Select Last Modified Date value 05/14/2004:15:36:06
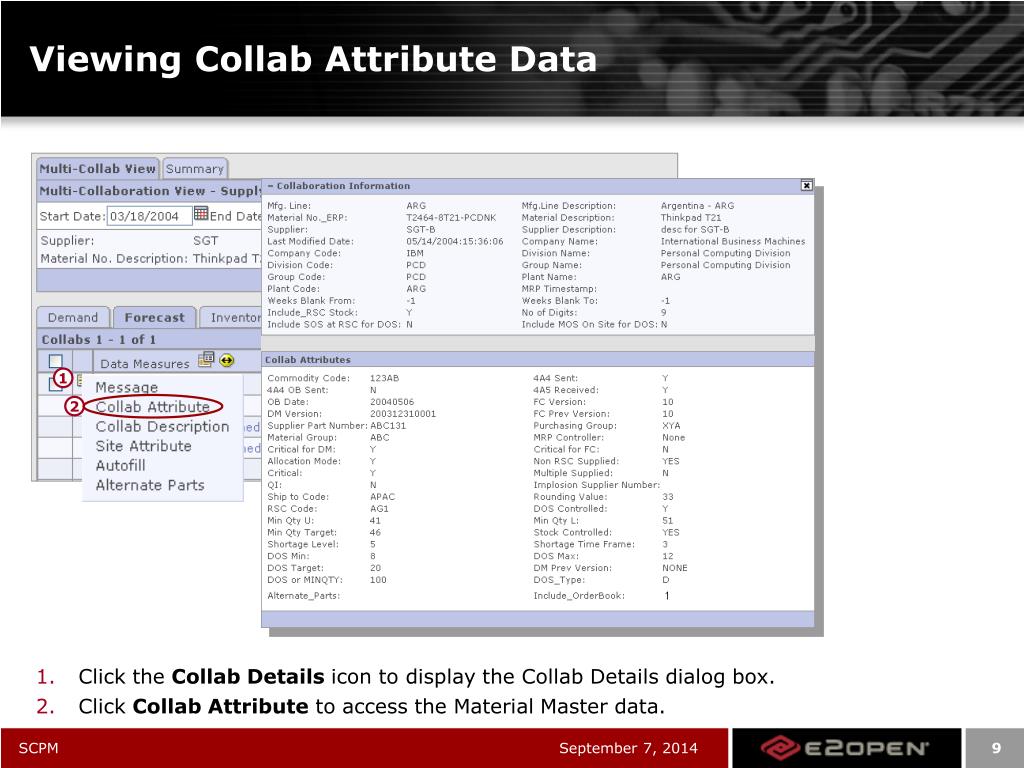The image size is (1024, 768). click(x=455, y=241)
